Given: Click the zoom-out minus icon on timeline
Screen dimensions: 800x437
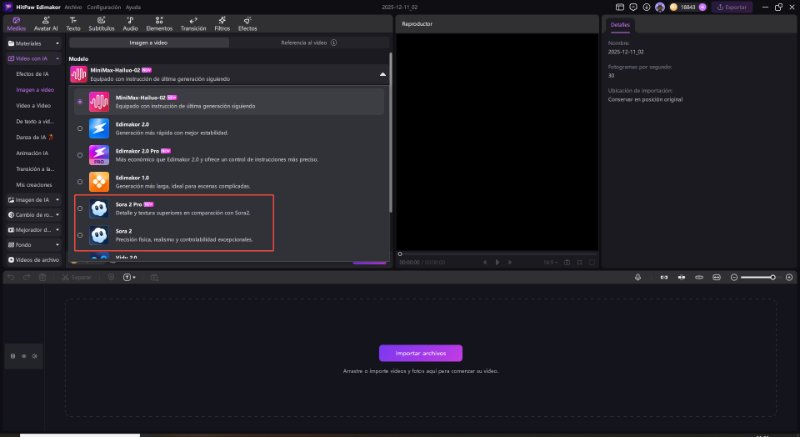Looking at the screenshot, I should (x=734, y=277).
